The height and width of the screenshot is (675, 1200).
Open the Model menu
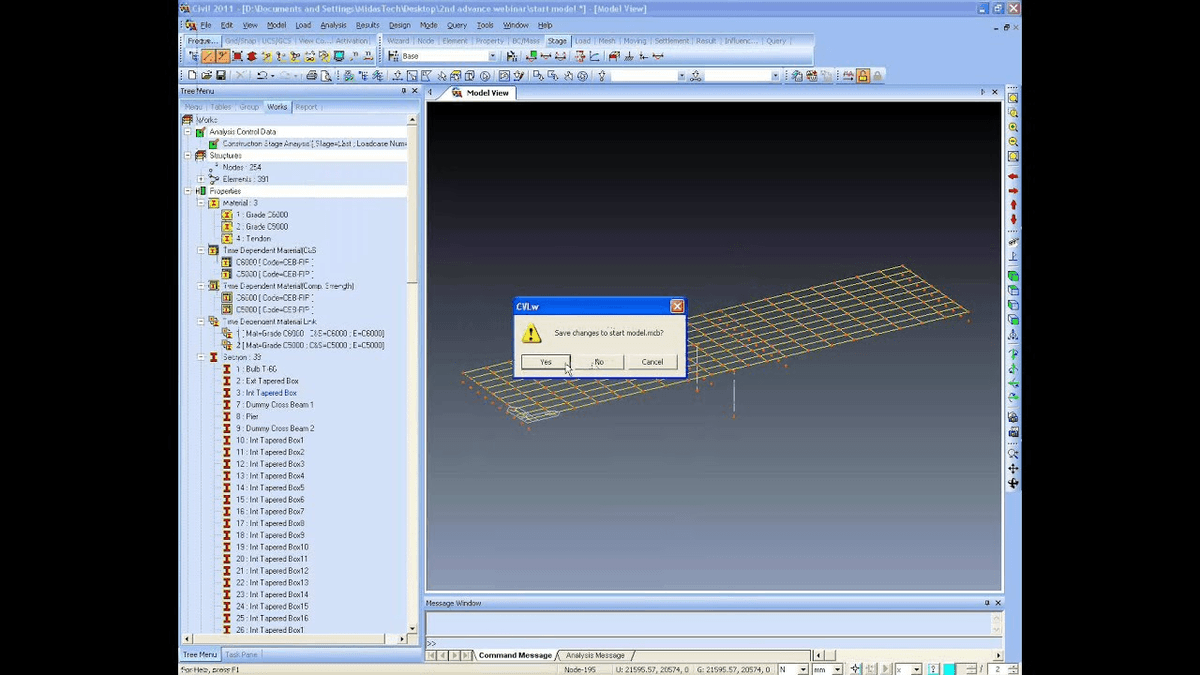(x=276, y=25)
